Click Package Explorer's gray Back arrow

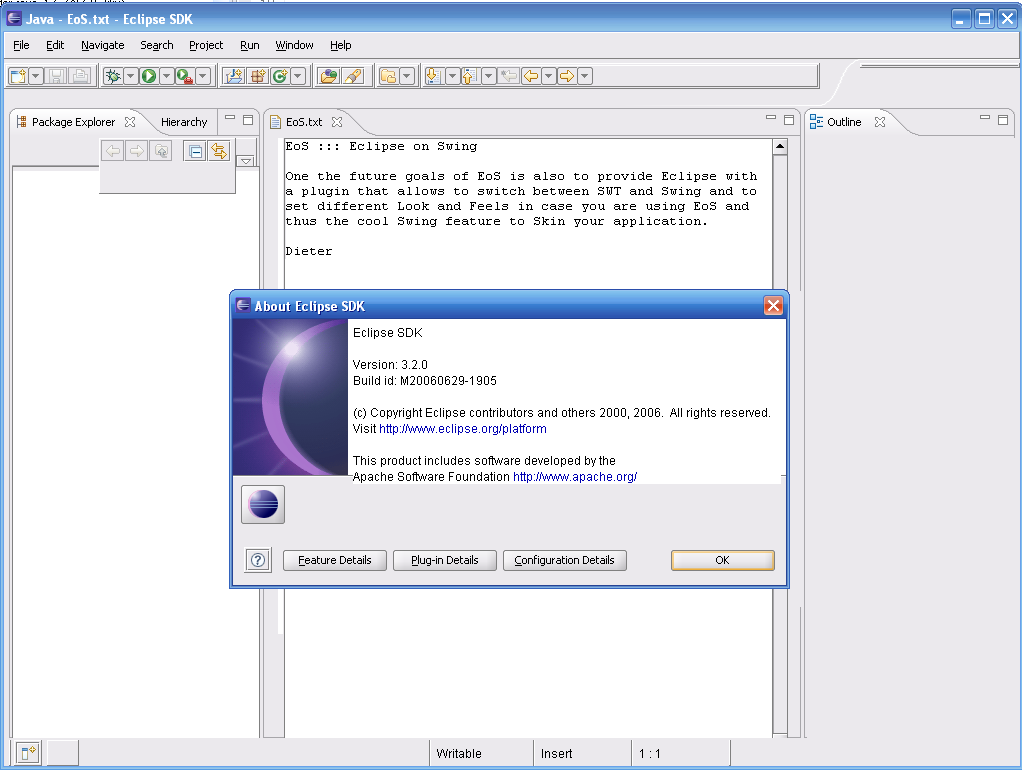[113, 151]
